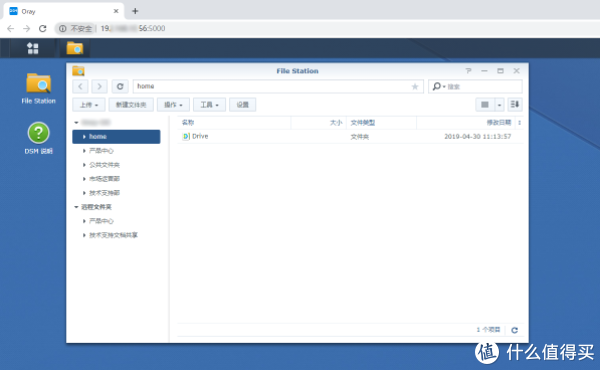
Task: Click the File Station help question mark
Action: pos(468,71)
